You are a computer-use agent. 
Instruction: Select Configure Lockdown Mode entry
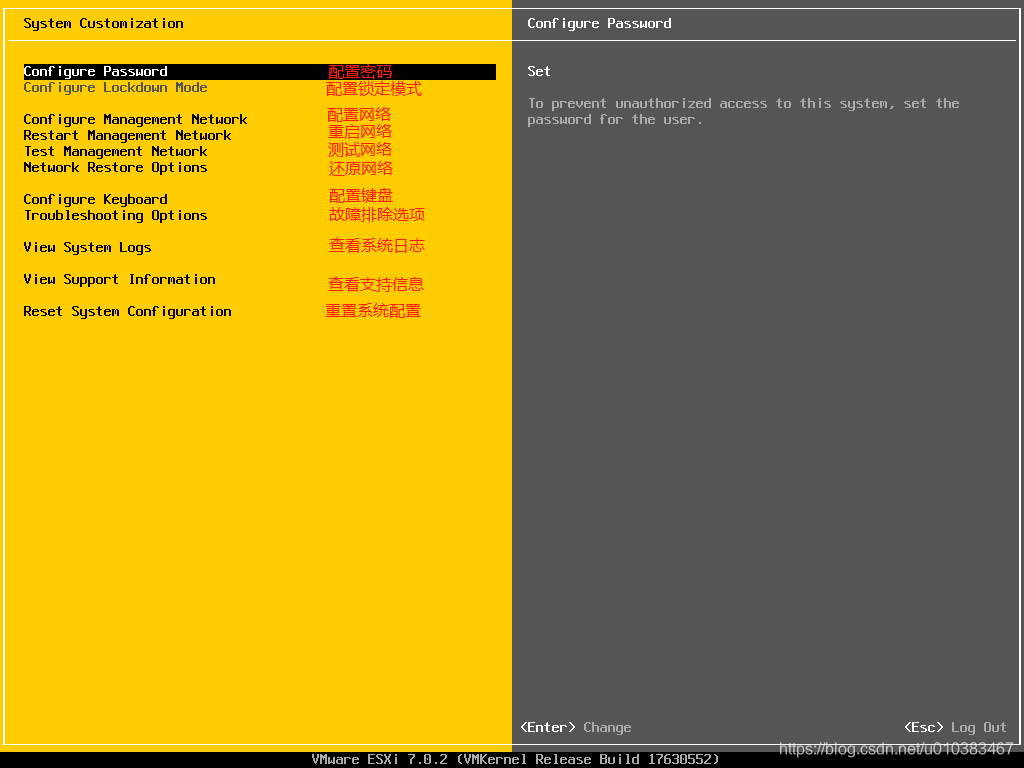point(115,88)
